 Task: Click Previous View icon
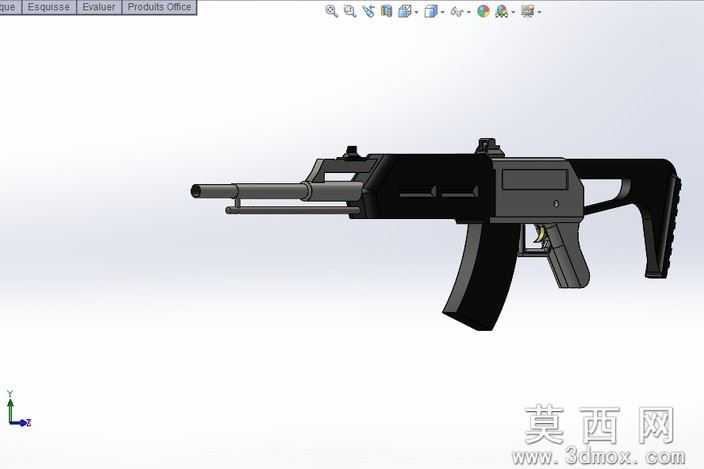click(368, 11)
